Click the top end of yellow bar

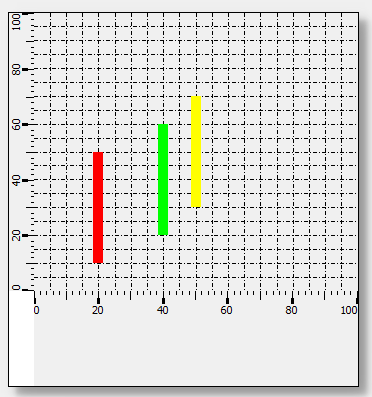tap(196, 97)
